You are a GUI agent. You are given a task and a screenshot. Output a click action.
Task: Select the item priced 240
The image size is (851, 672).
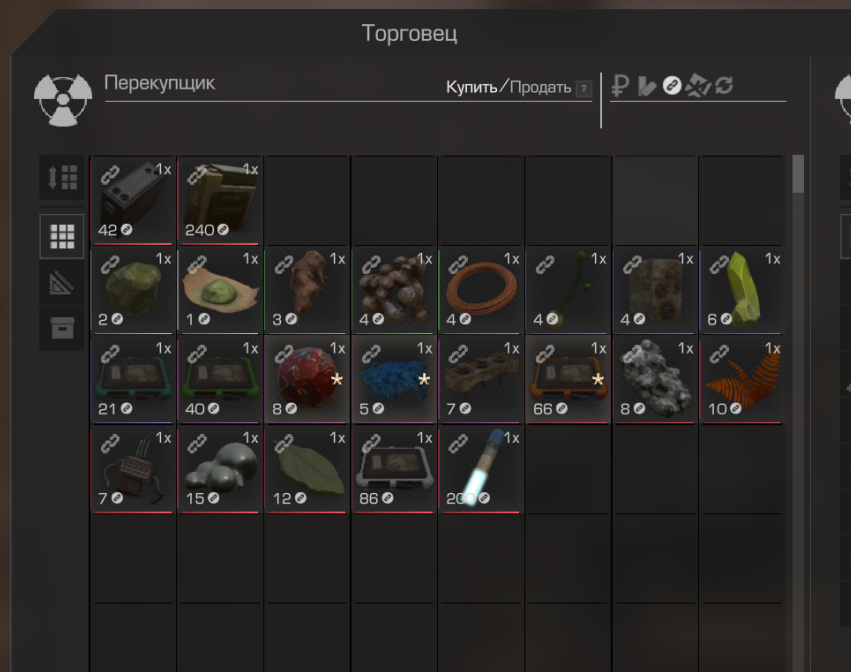tap(220, 200)
